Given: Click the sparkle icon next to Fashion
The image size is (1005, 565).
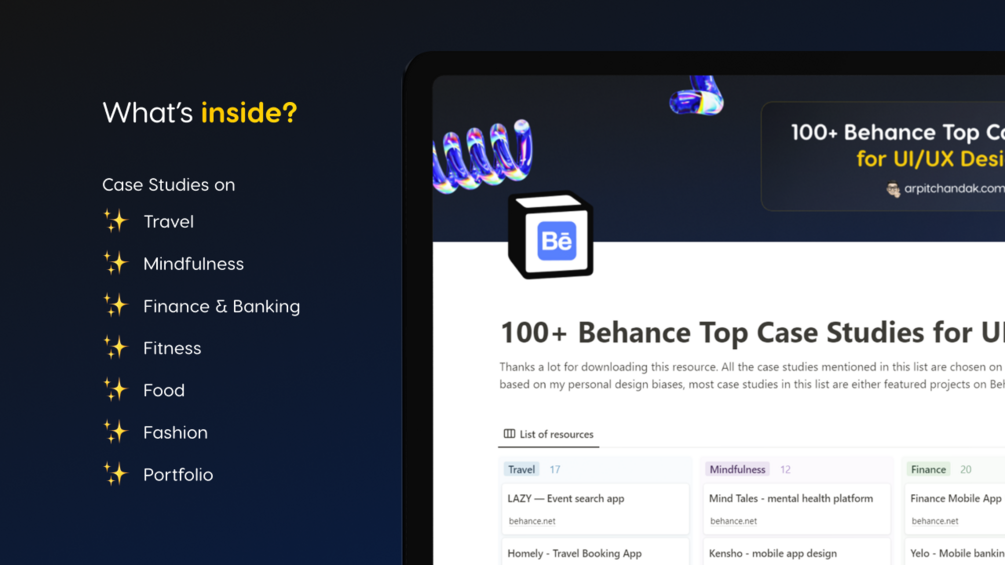Looking at the screenshot, I should click(x=115, y=432).
